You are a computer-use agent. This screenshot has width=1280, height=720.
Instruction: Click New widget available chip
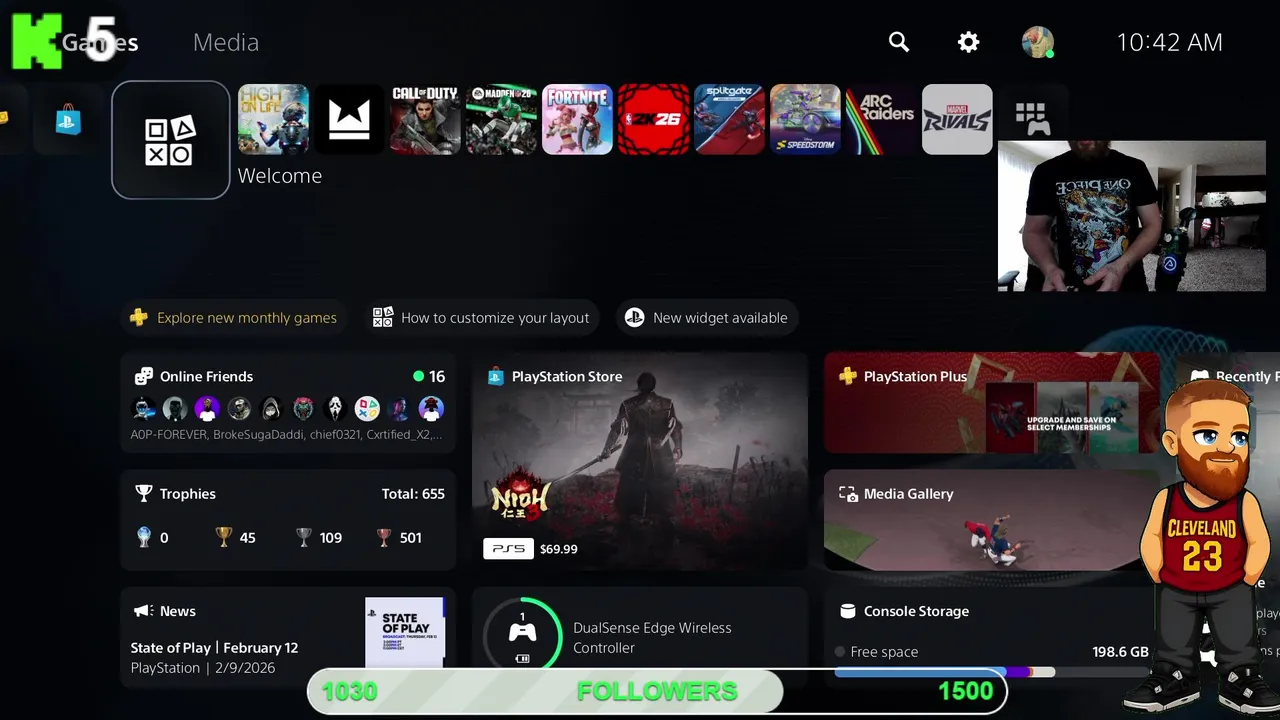click(x=707, y=318)
